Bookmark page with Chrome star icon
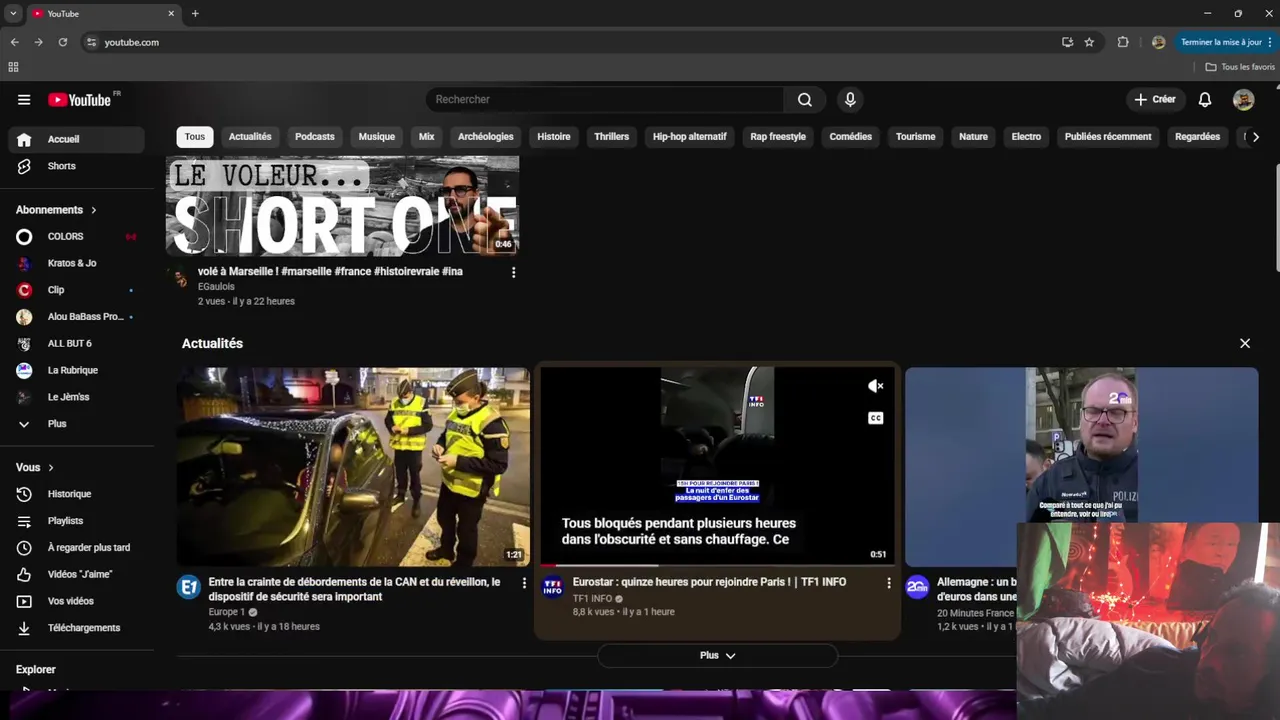 click(1089, 42)
